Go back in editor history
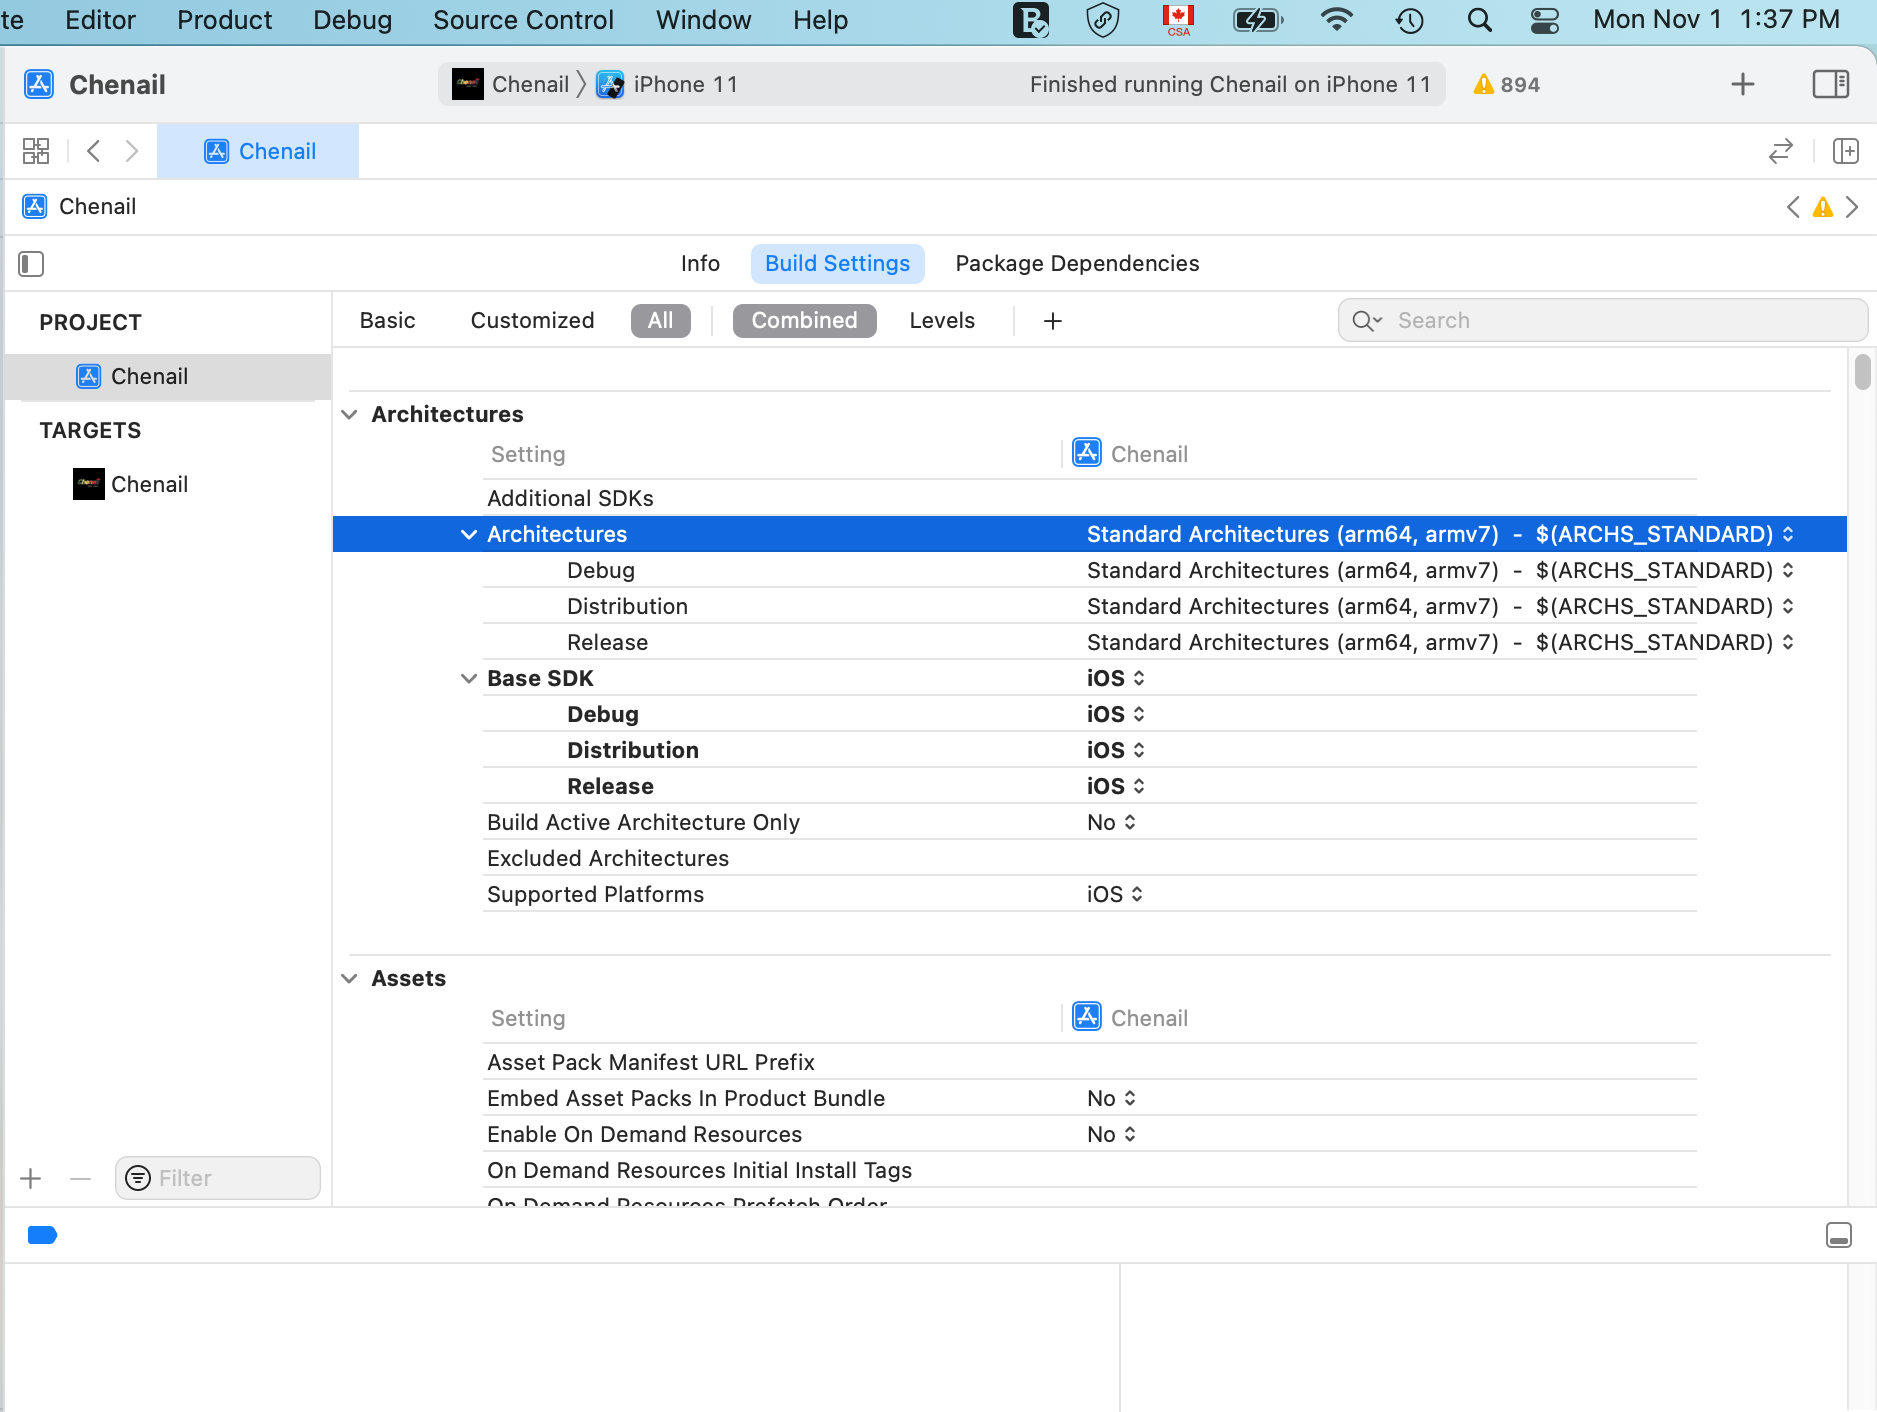Image resolution: width=1877 pixels, height=1412 pixels. [x=94, y=151]
